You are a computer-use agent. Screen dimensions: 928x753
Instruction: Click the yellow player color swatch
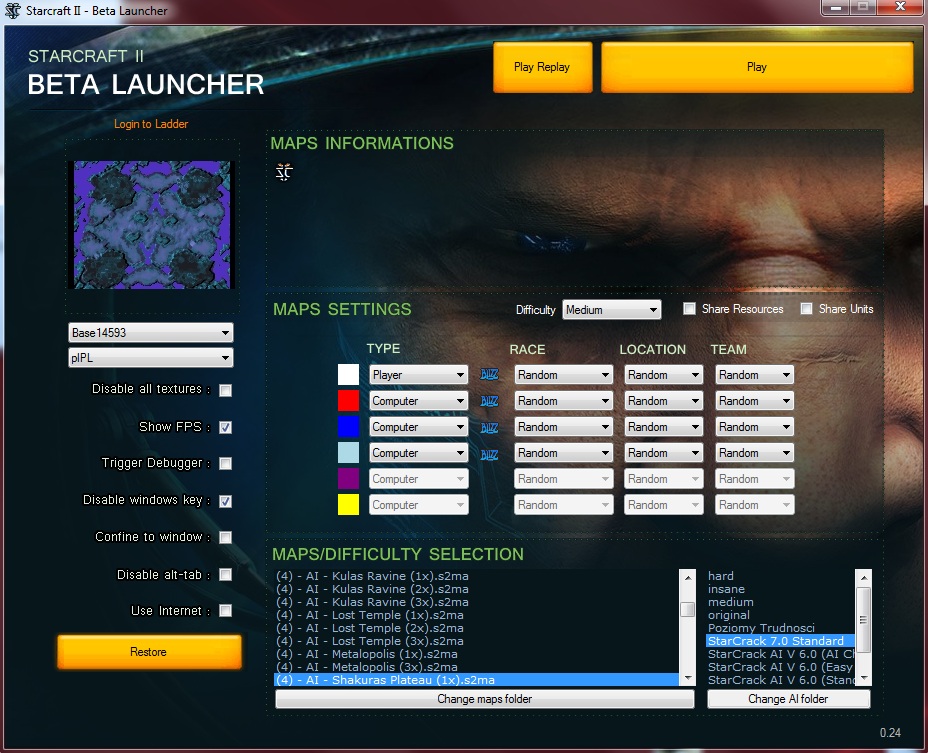[348, 505]
